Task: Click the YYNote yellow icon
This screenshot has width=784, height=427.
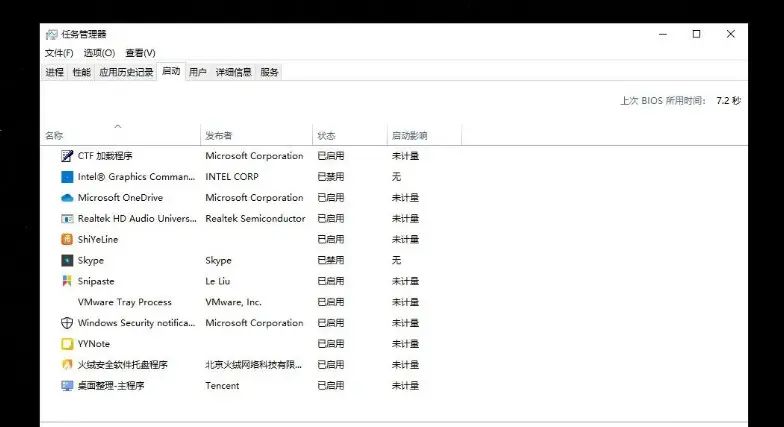Action: [66, 344]
